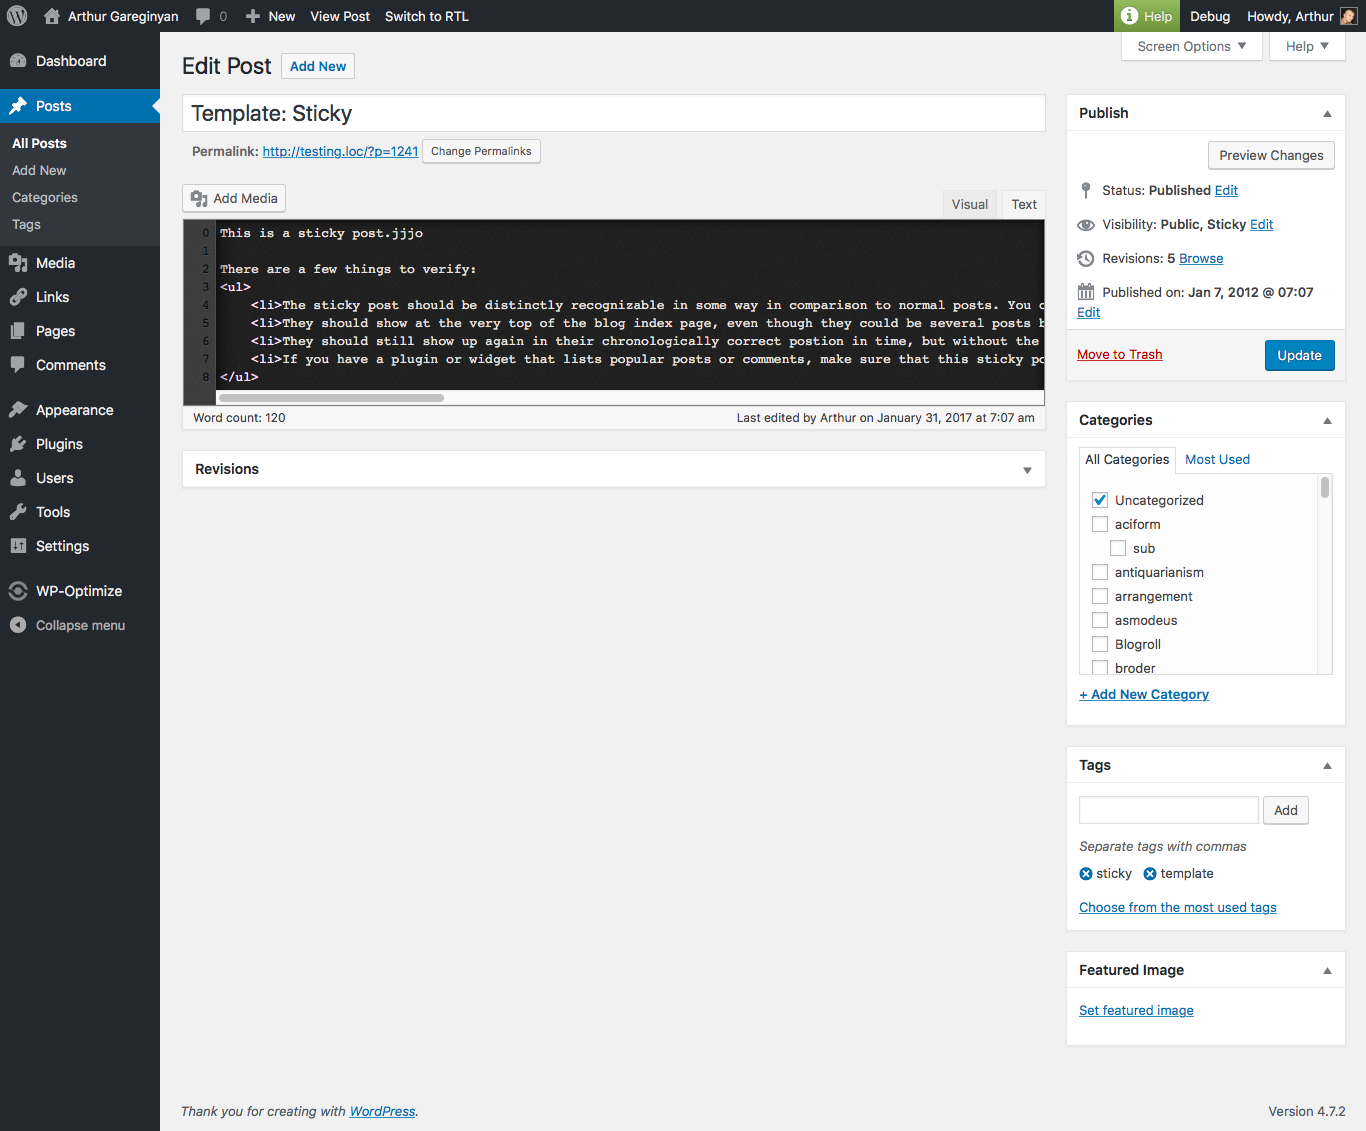Screen dimensions: 1366x1131
Task: Click Switch to RTL in admin bar
Action: [x=426, y=16]
